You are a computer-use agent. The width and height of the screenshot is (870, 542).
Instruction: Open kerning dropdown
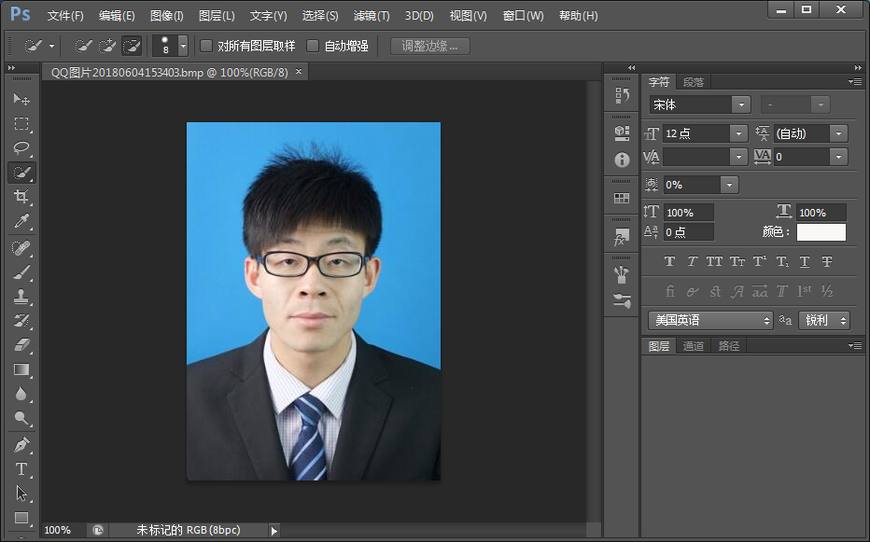(739, 157)
